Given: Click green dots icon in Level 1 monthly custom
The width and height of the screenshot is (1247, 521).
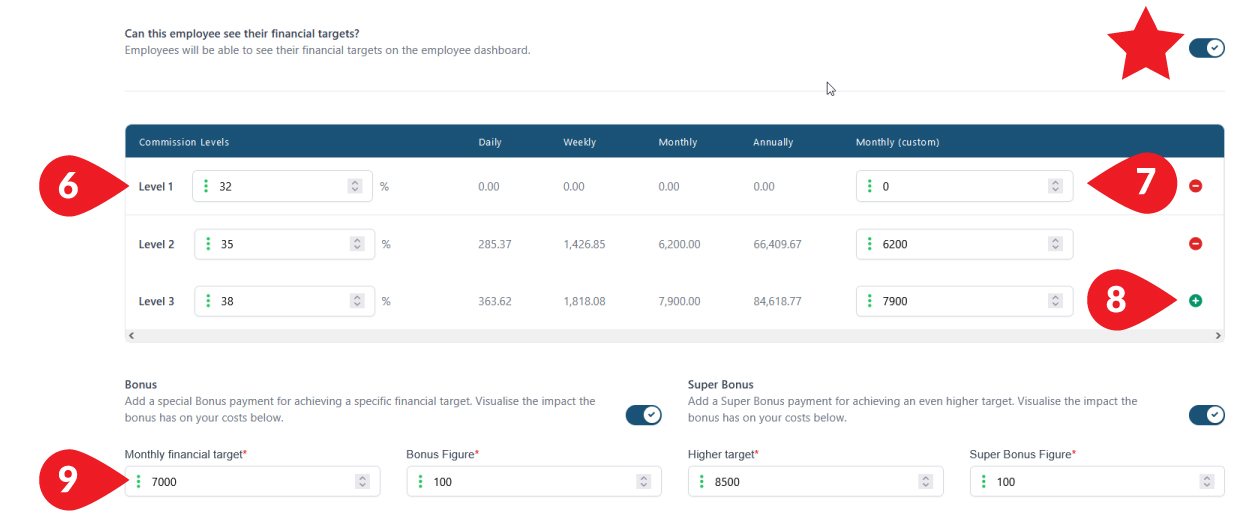Looking at the screenshot, I should coord(870,186).
